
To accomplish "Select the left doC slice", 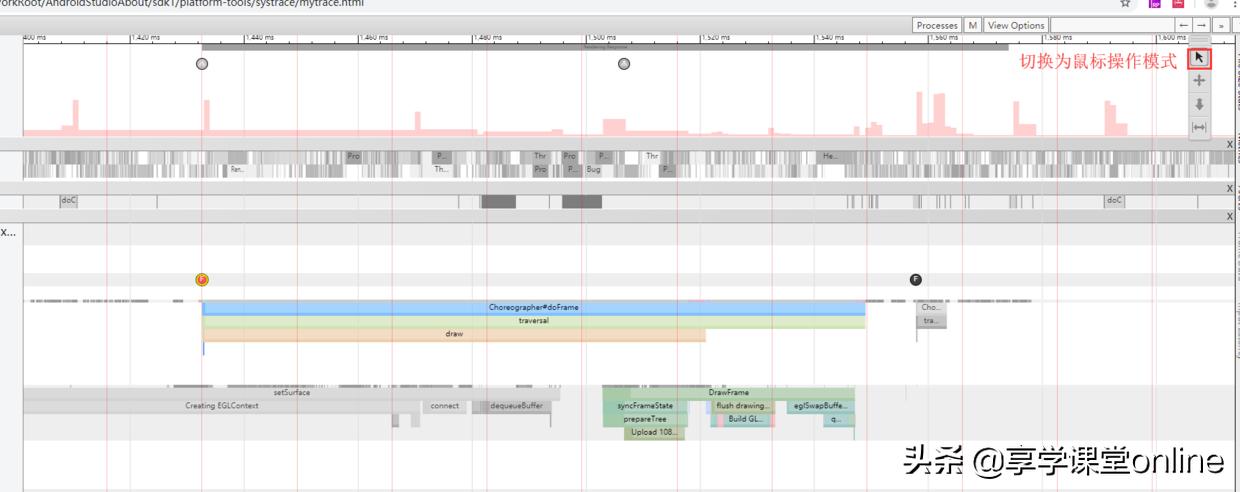I will (68, 201).
